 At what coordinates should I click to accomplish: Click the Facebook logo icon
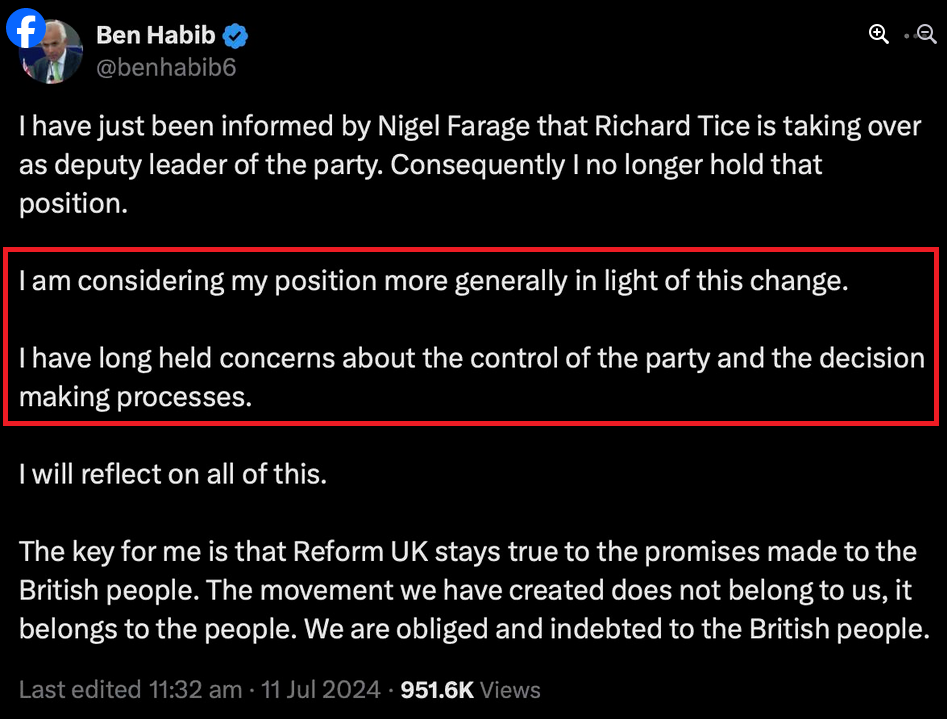(x=24, y=29)
